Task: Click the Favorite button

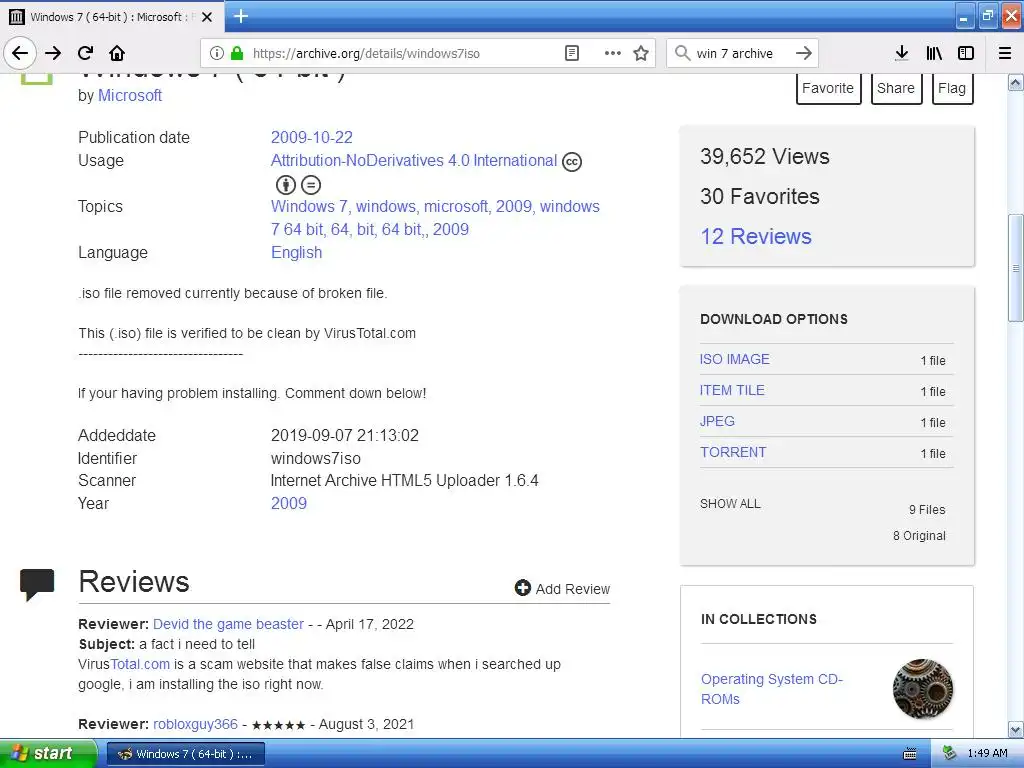Action: 828,88
